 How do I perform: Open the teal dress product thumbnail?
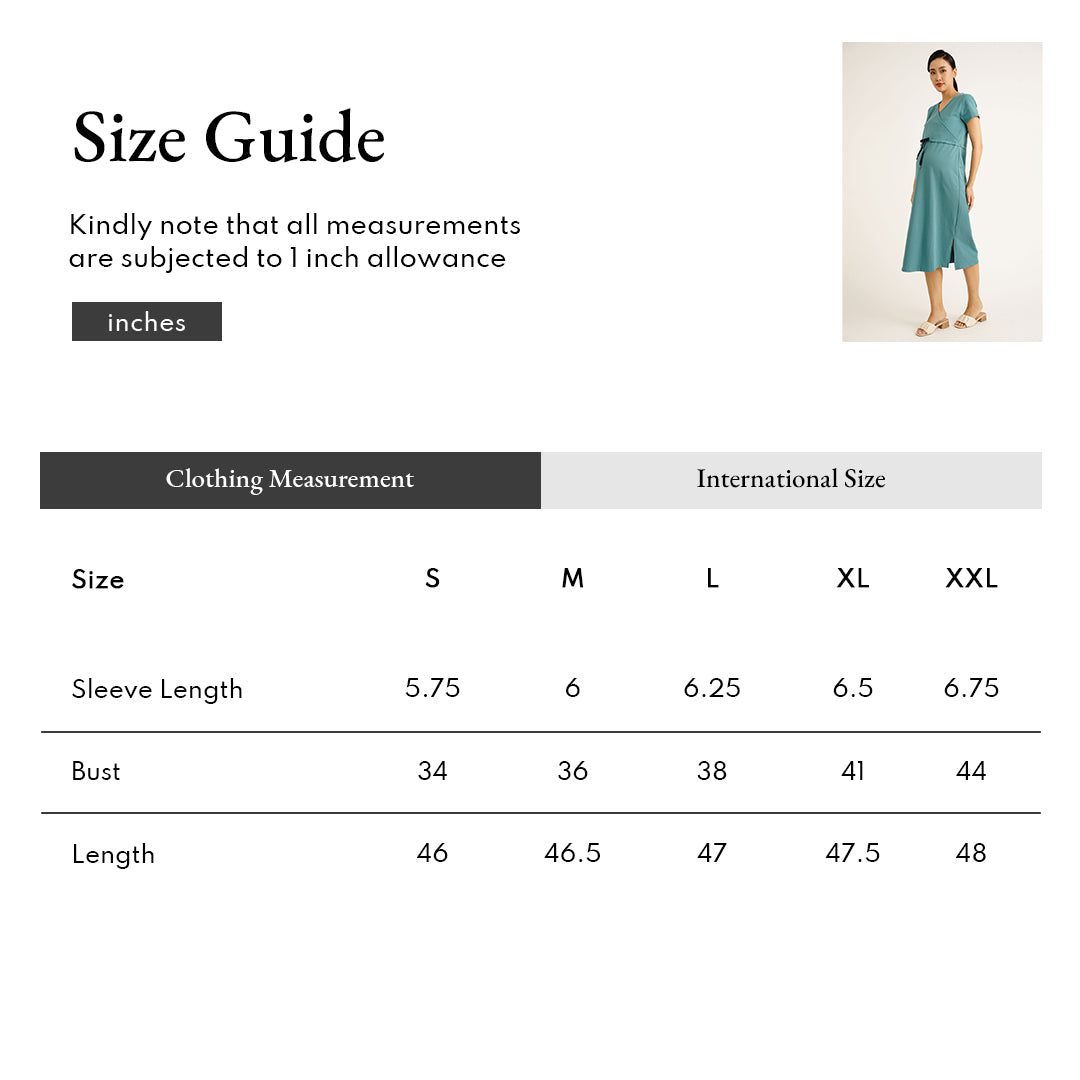(x=942, y=191)
